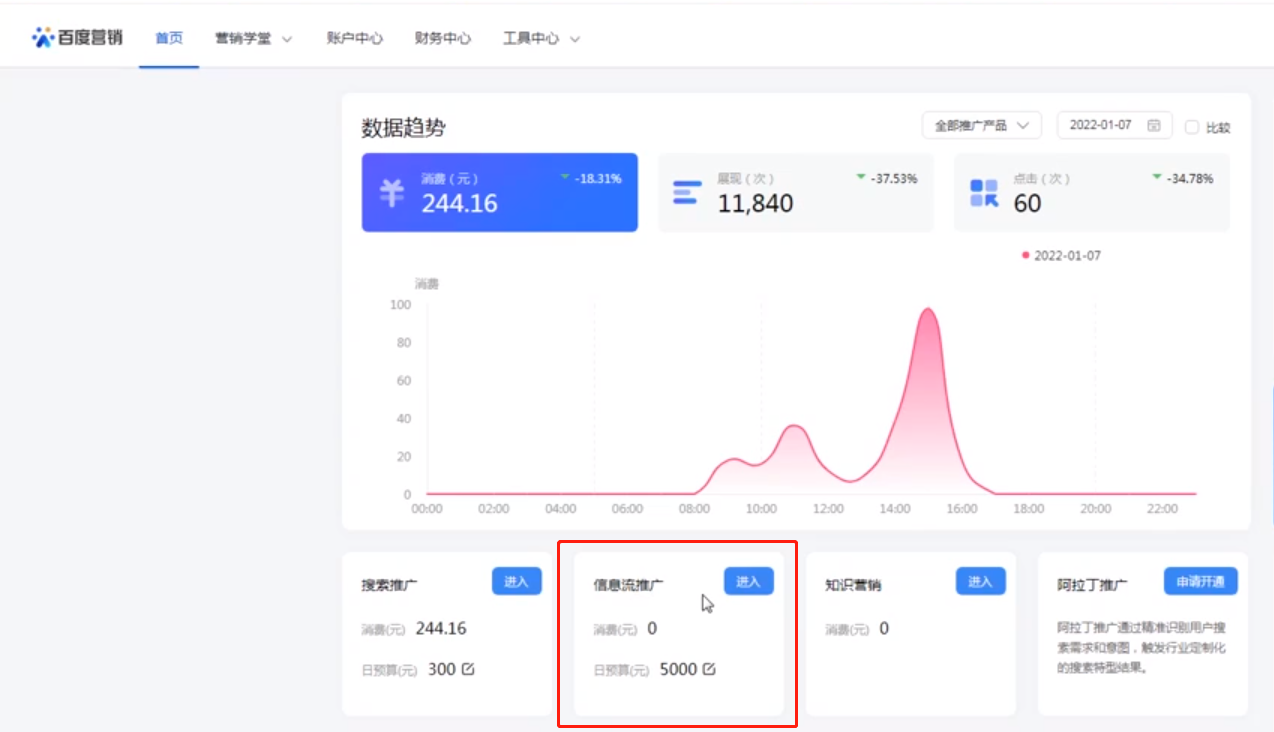The image size is (1274, 732).
Task: Click the 信息流推广 card title
Action: pos(628,585)
